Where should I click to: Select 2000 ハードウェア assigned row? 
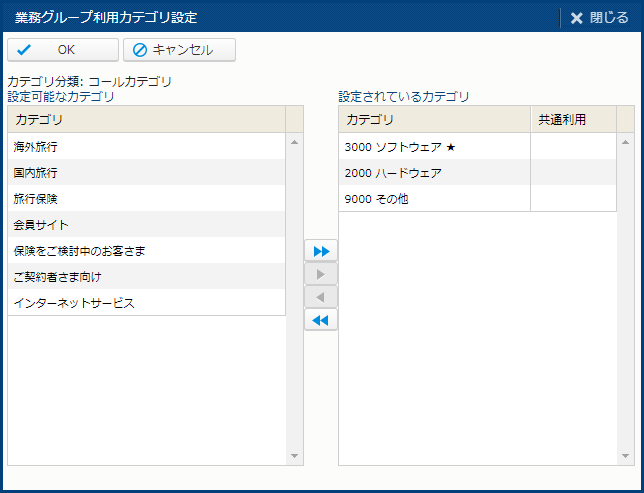[x=434, y=172]
